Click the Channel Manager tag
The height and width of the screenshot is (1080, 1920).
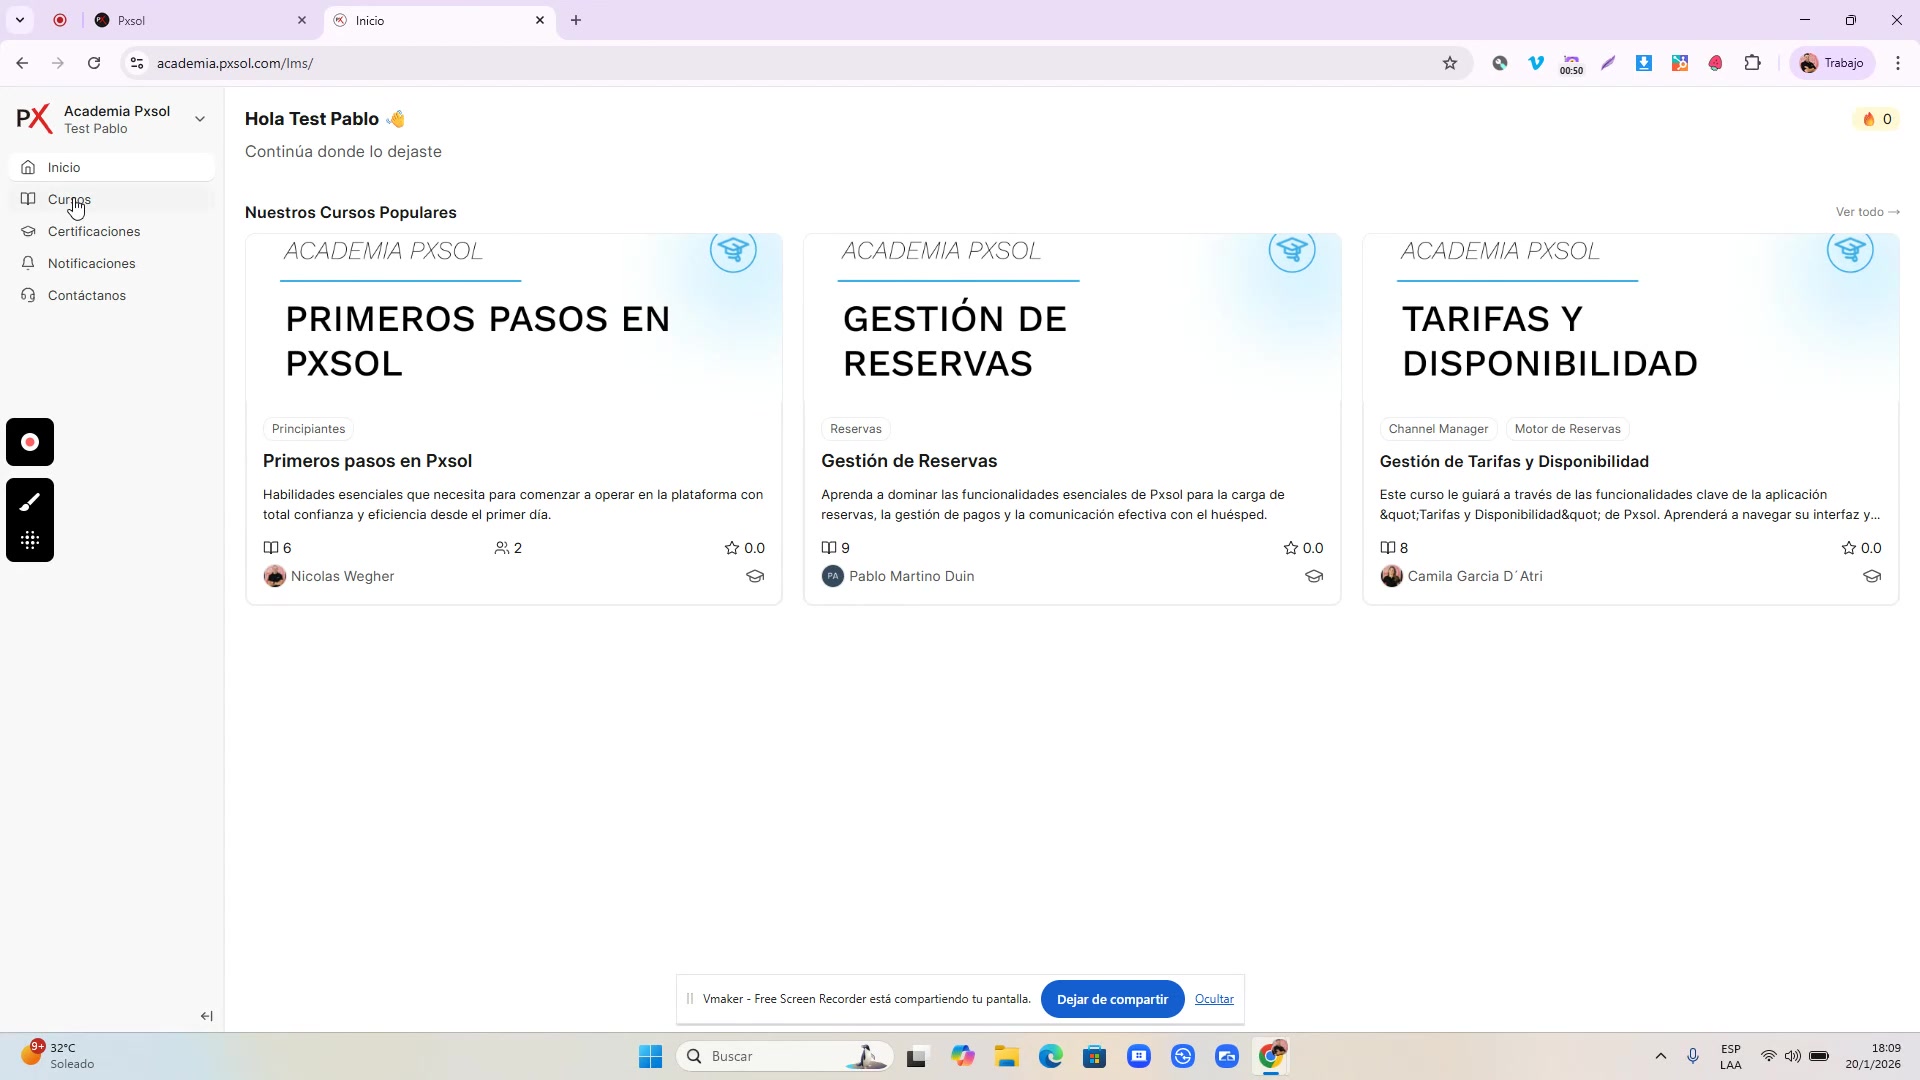pos(1438,429)
